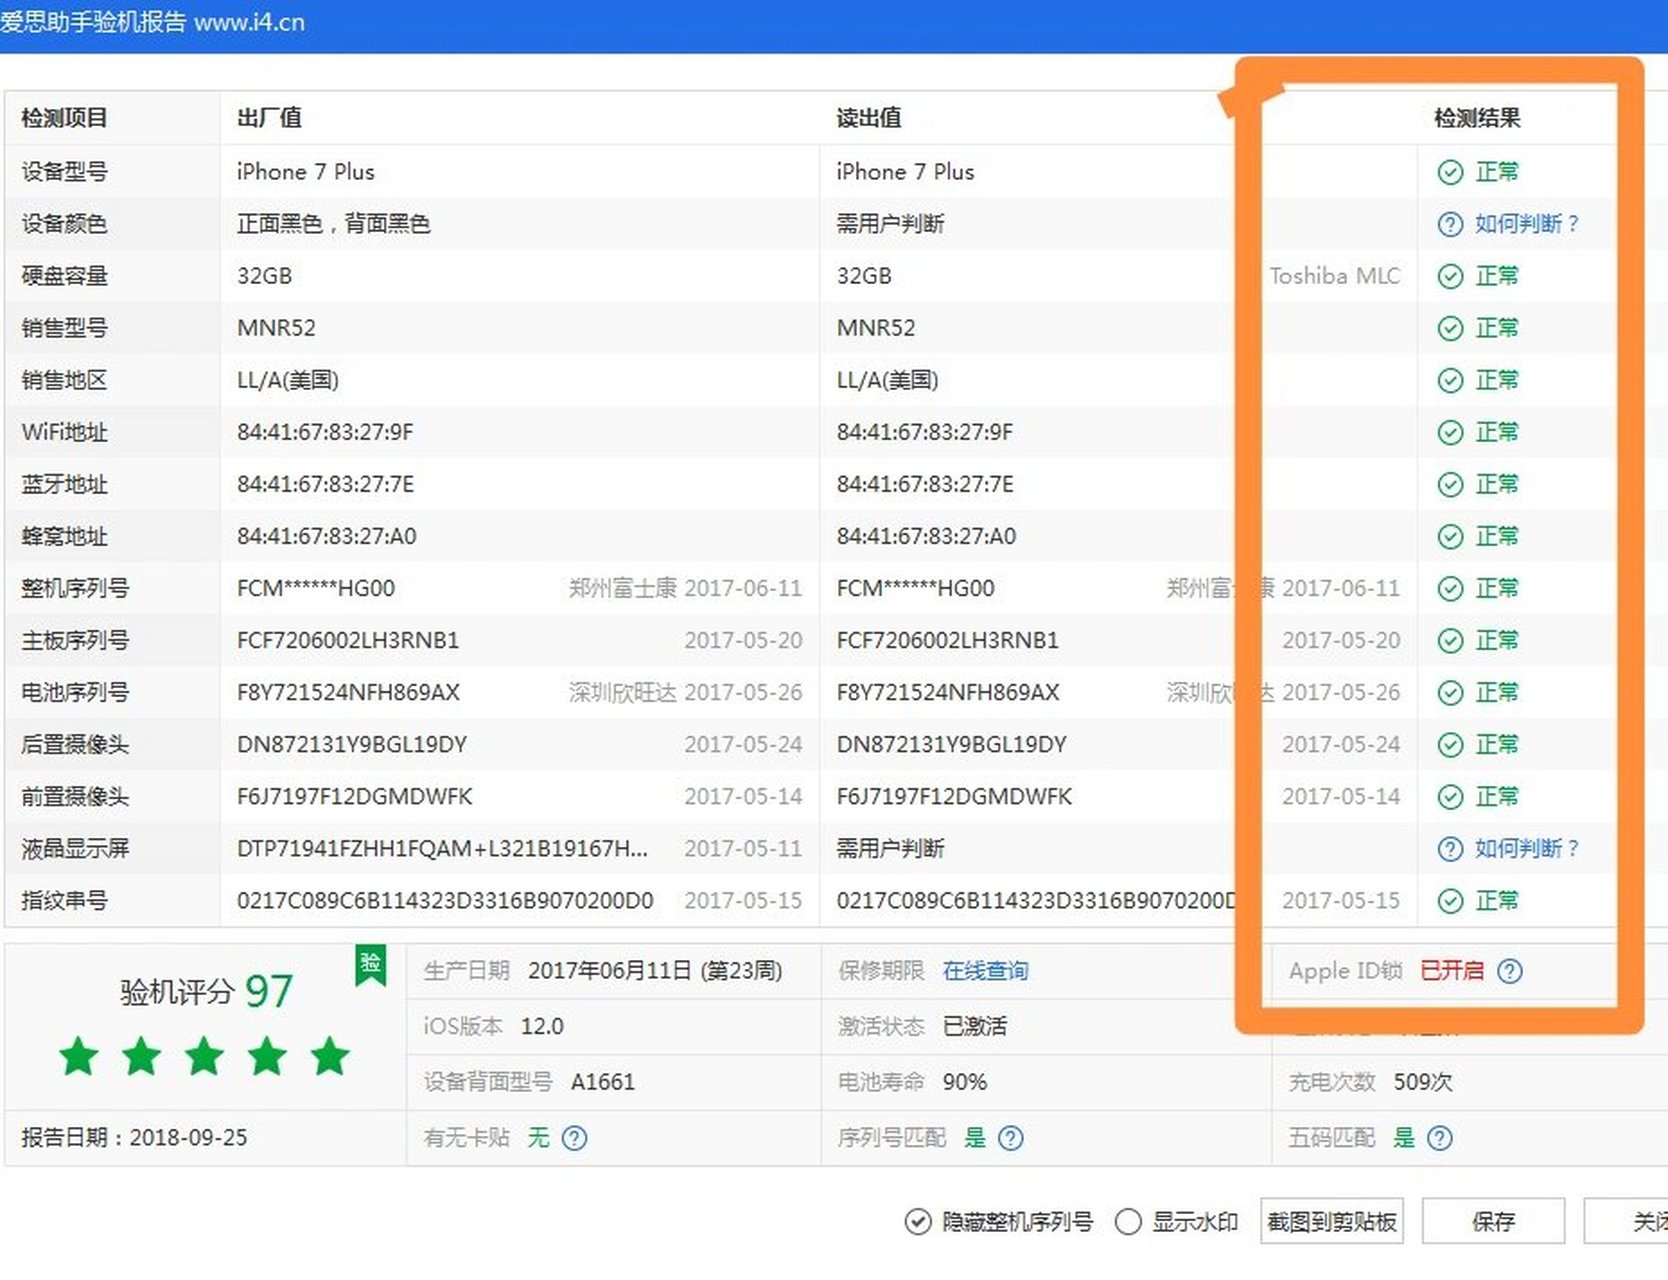This screenshot has height=1280, width=1668.
Task: Open the 在线查询 warranty link
Action: coord(985,970)
